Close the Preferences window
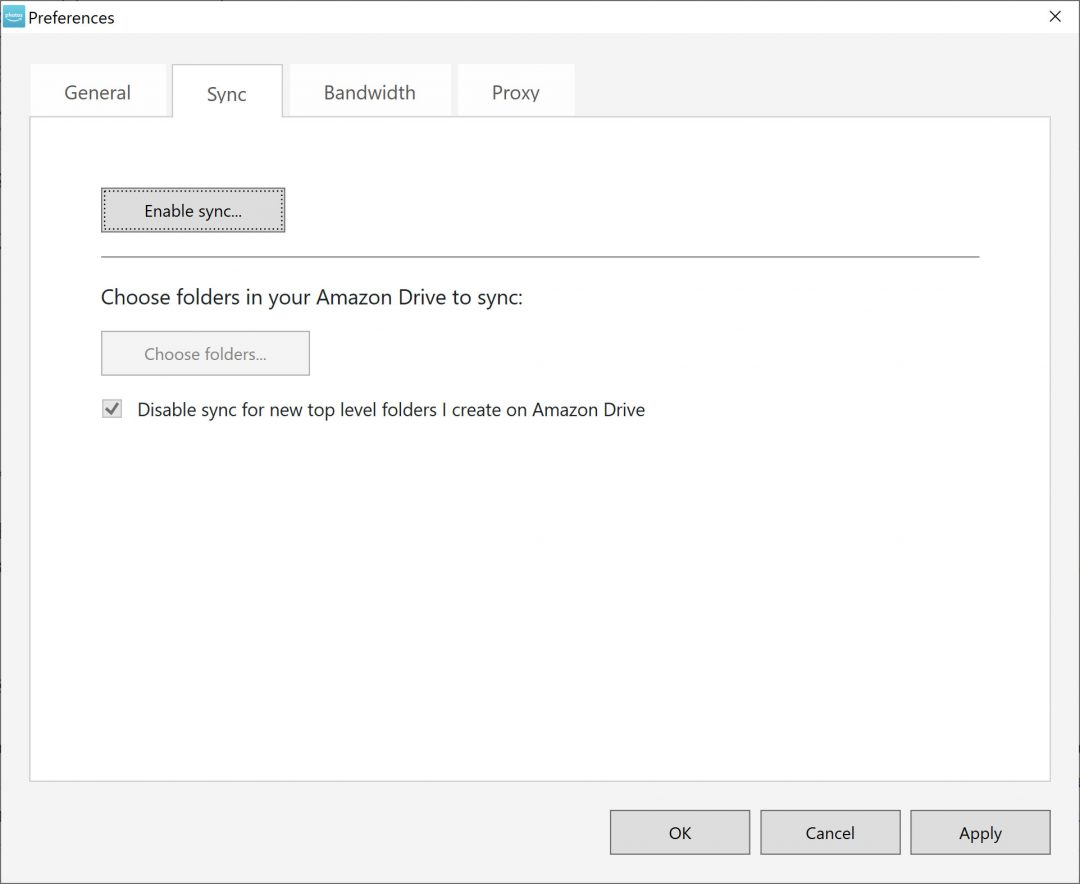Screen dimensions: 1080x884 pyautogui.click(x=1054, y=17)
